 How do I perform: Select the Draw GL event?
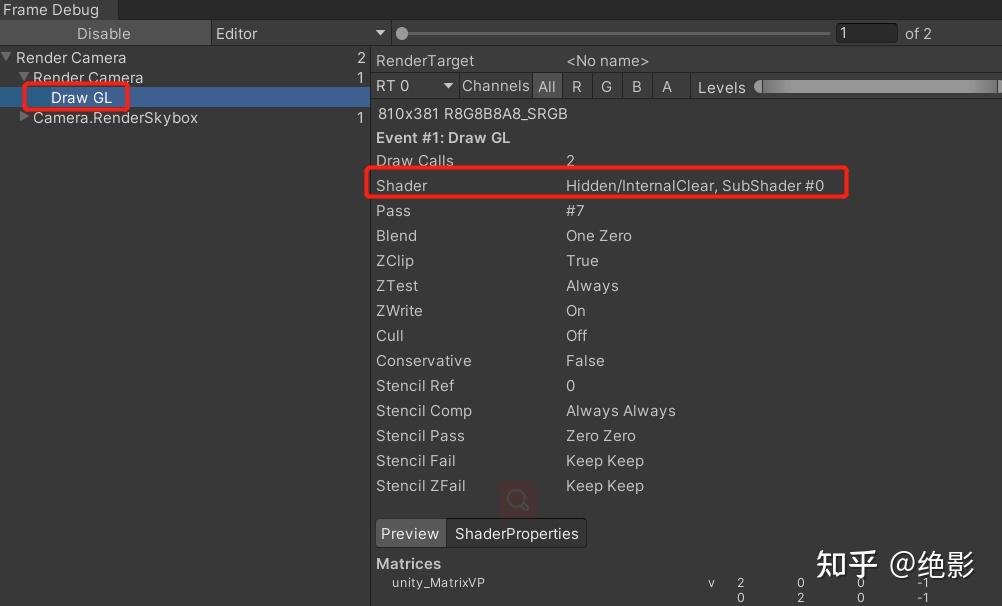[80, 97]
